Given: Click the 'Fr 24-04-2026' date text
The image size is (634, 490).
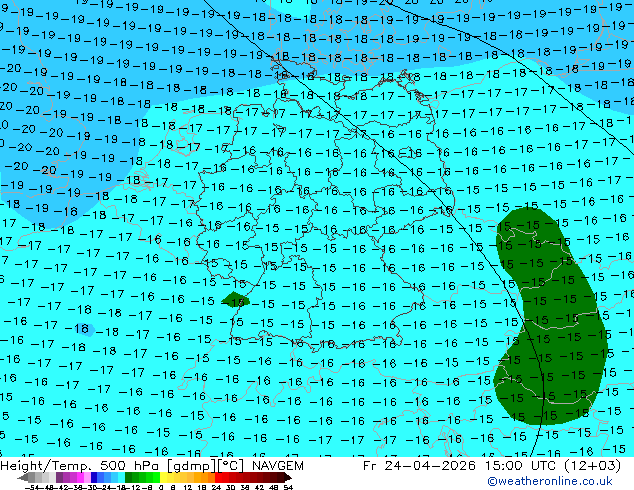Looking at the screenshot, I should point(419,466).
